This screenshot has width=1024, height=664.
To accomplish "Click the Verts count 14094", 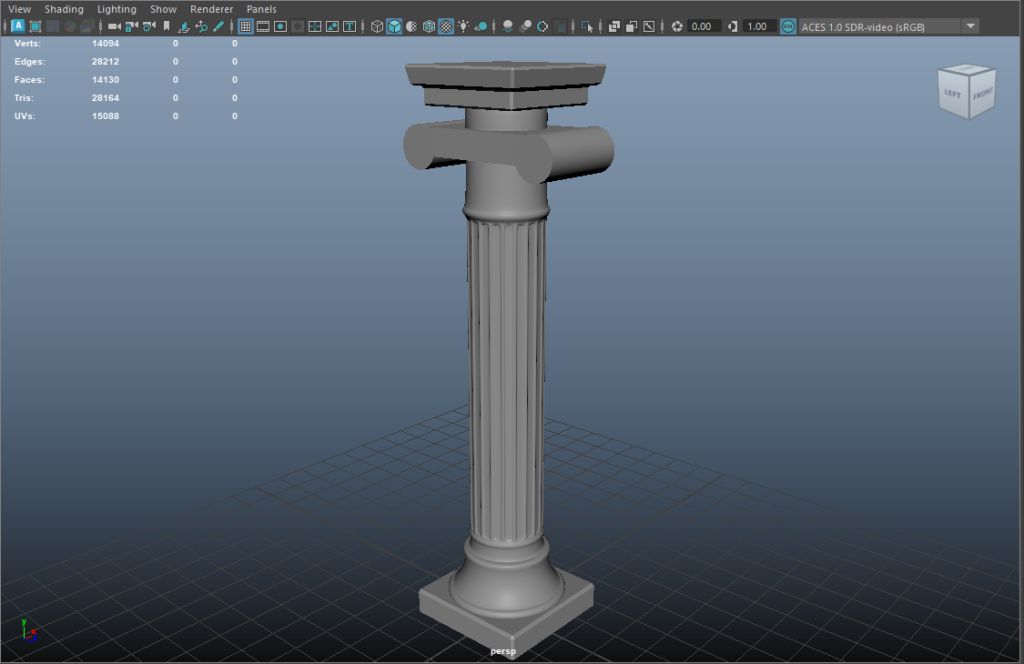I will click(105, 43).
